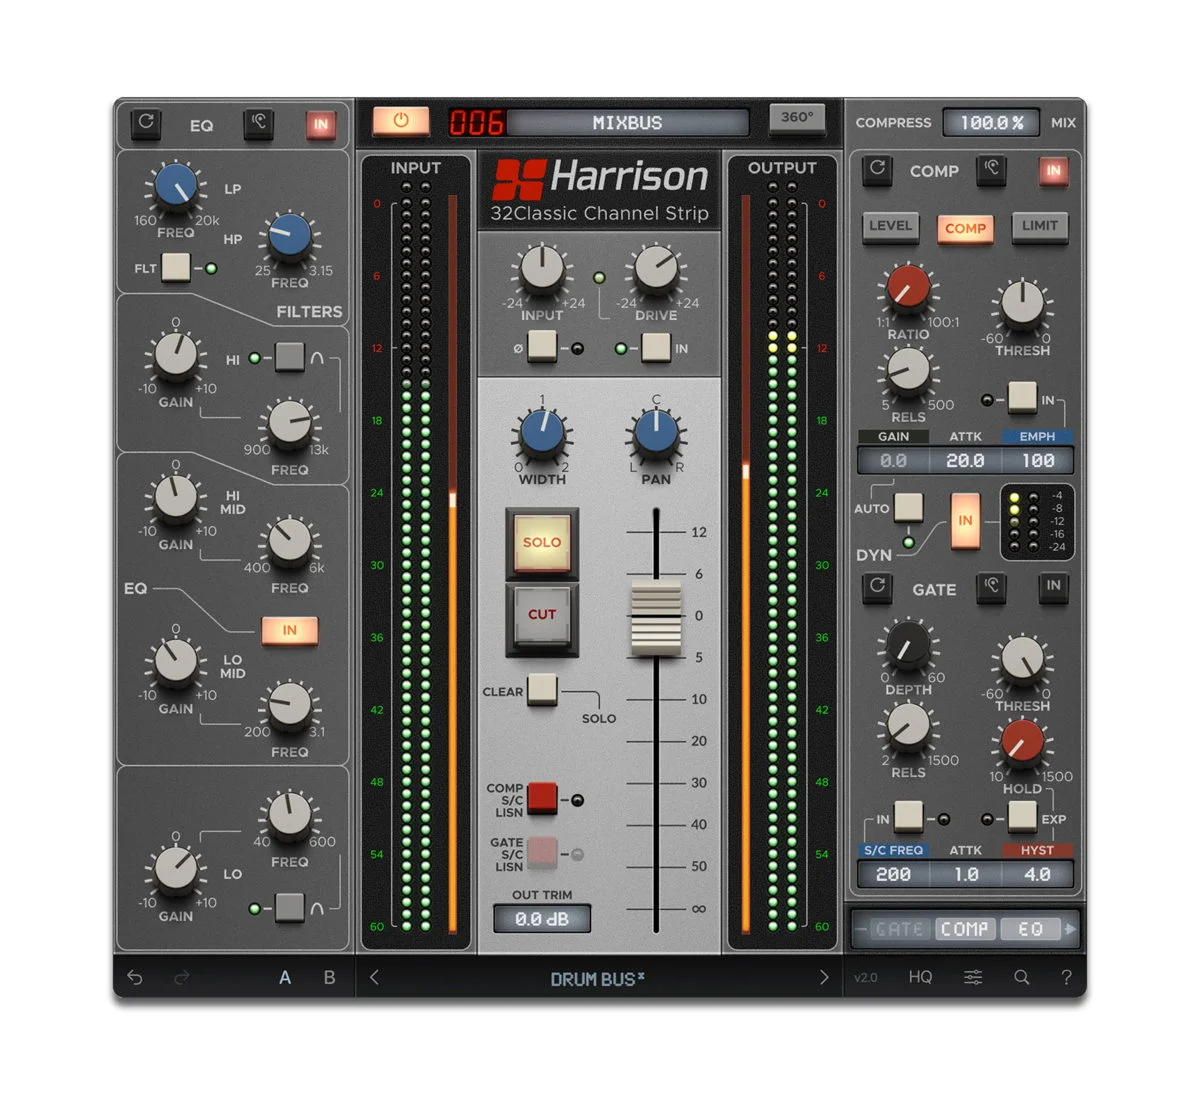Image resolution: width=1200 pixels, height=1095 pixels.
Task: Go to previous preset with the left chevron
Action: click(374, 977)
